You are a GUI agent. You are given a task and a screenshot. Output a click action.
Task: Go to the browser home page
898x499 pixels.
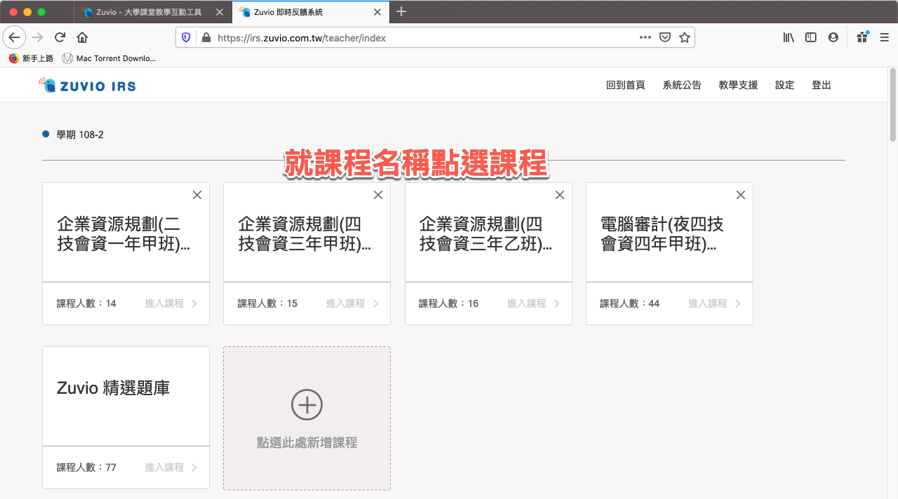tap(82, 38)
